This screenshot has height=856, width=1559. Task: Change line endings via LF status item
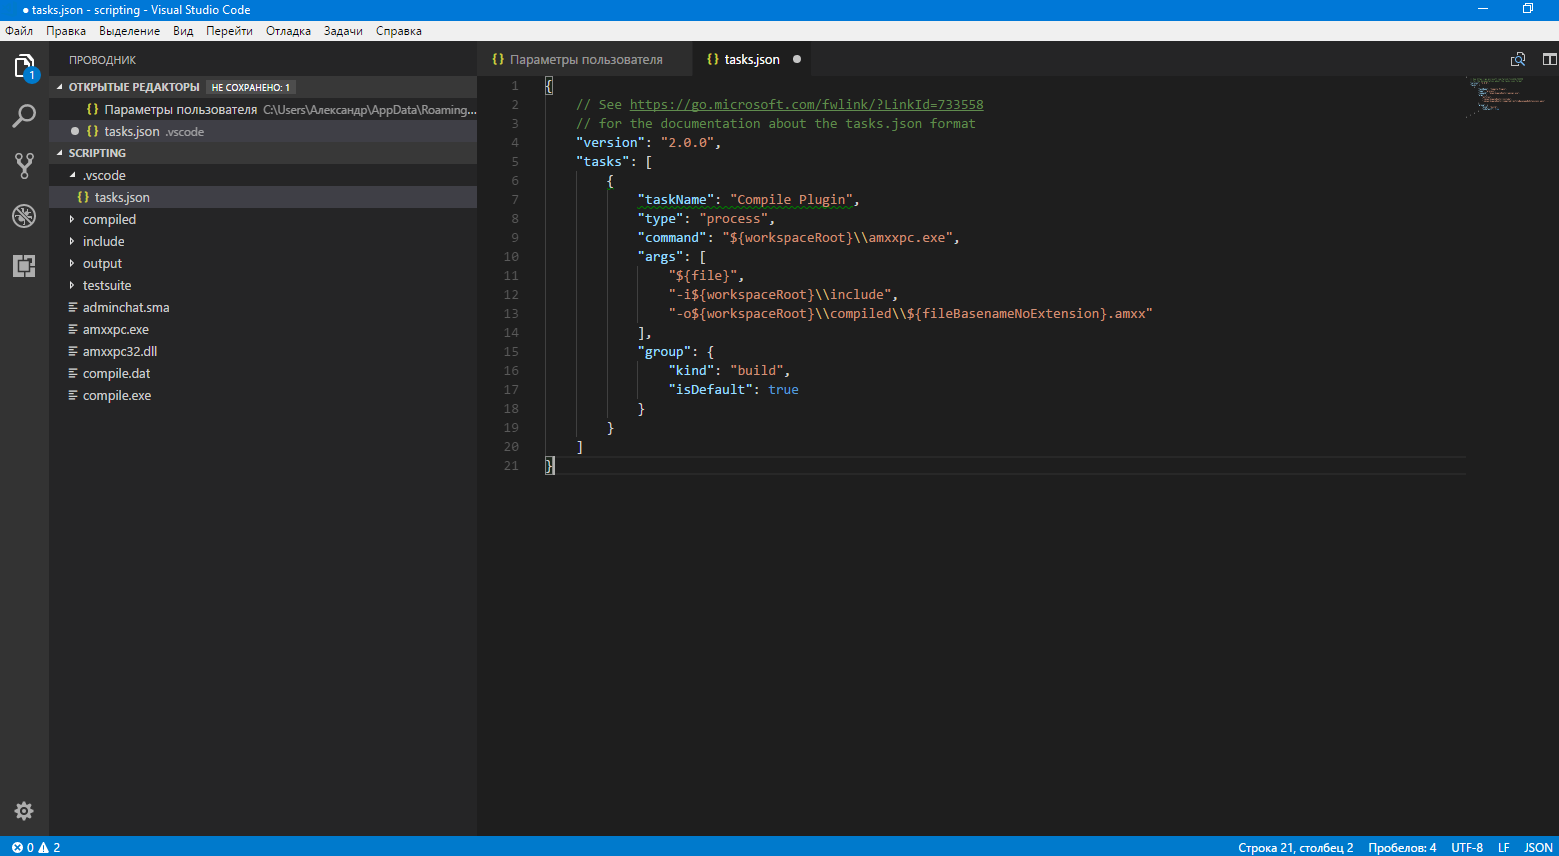click(1503, 847)
